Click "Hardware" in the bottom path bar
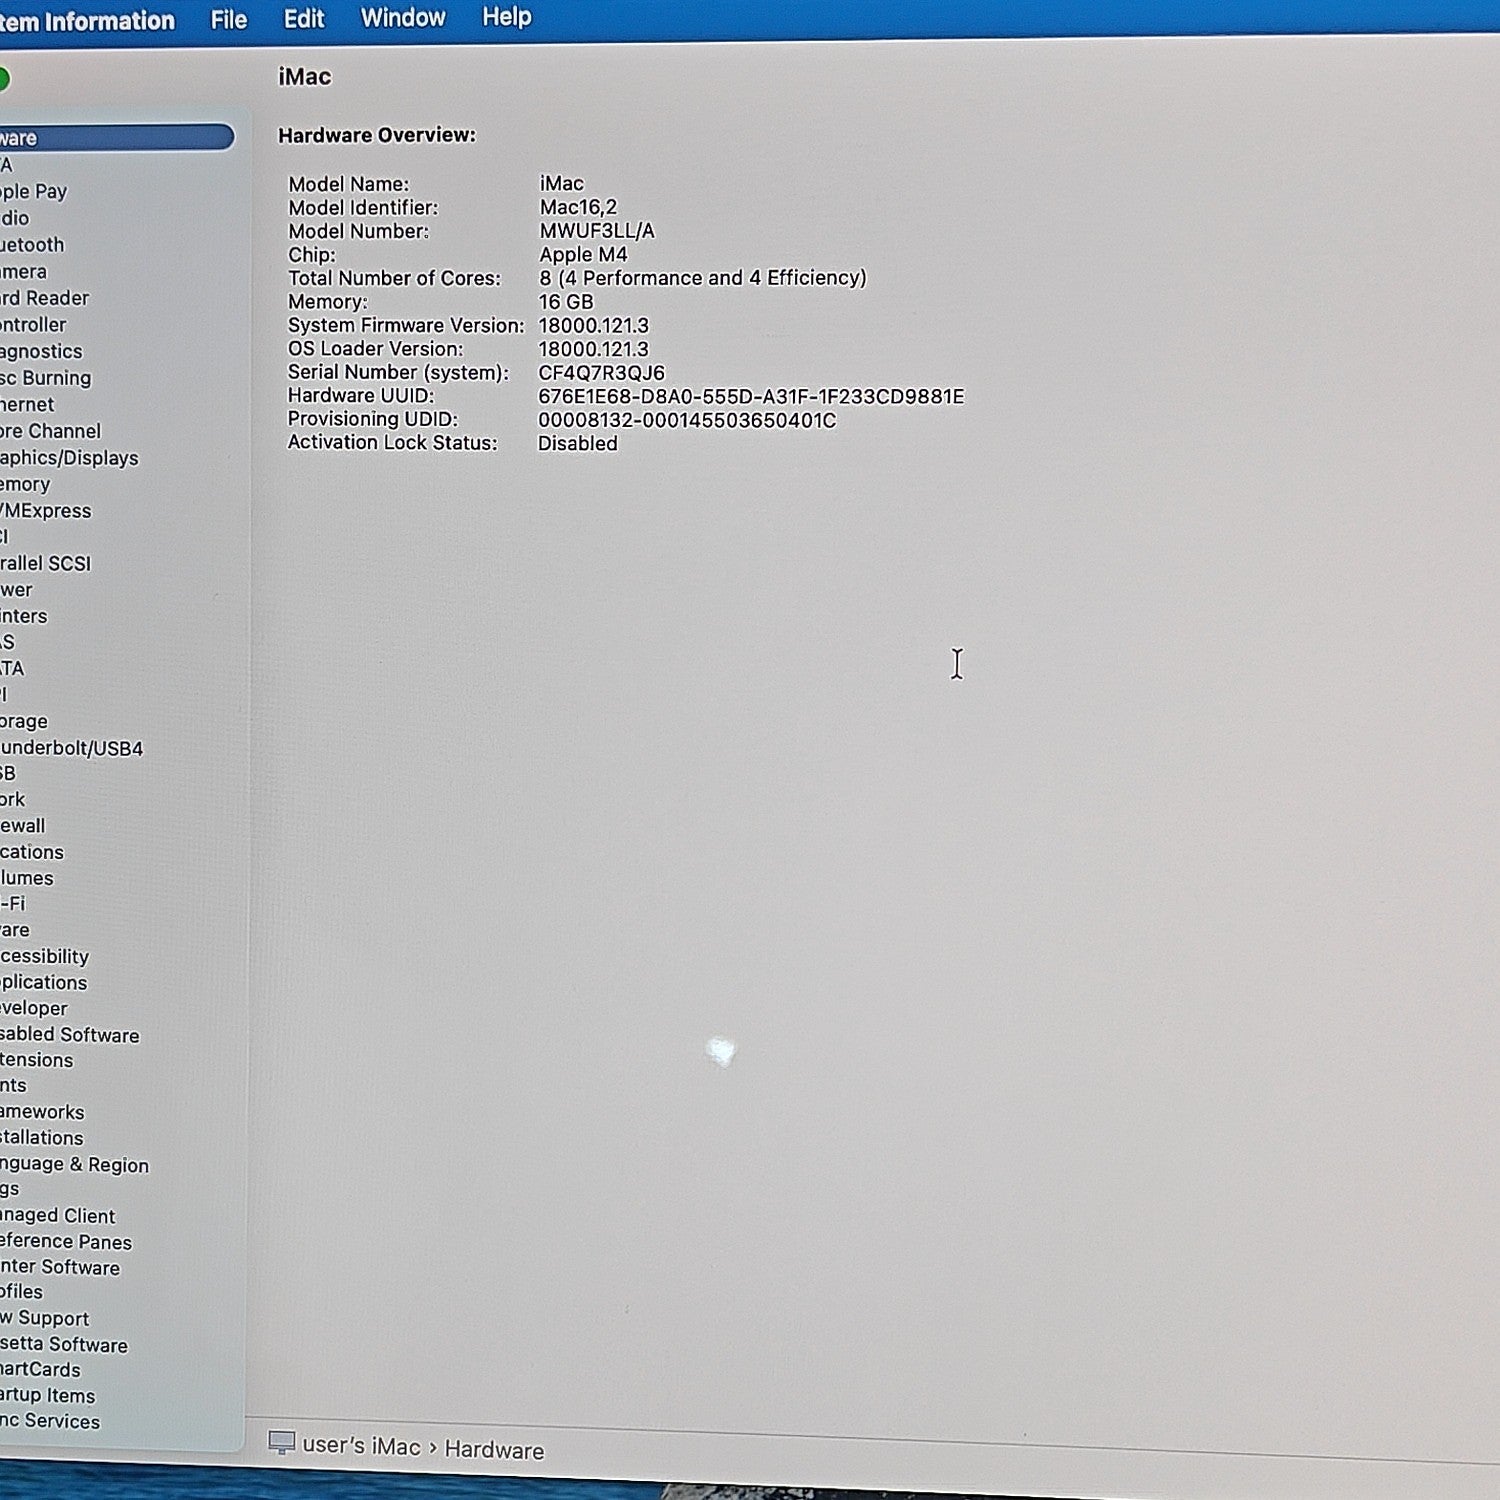The image size is (1500, 1500). click(x=494, y=1450)
